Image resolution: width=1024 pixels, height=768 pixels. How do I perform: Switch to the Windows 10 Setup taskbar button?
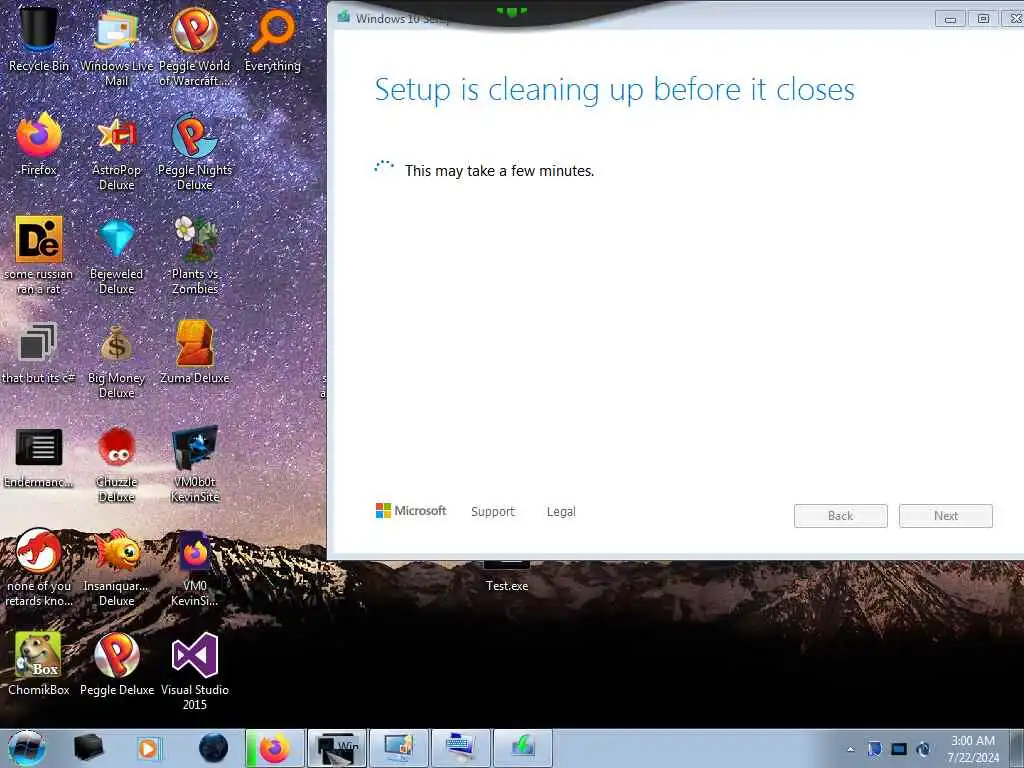(522, 748)
